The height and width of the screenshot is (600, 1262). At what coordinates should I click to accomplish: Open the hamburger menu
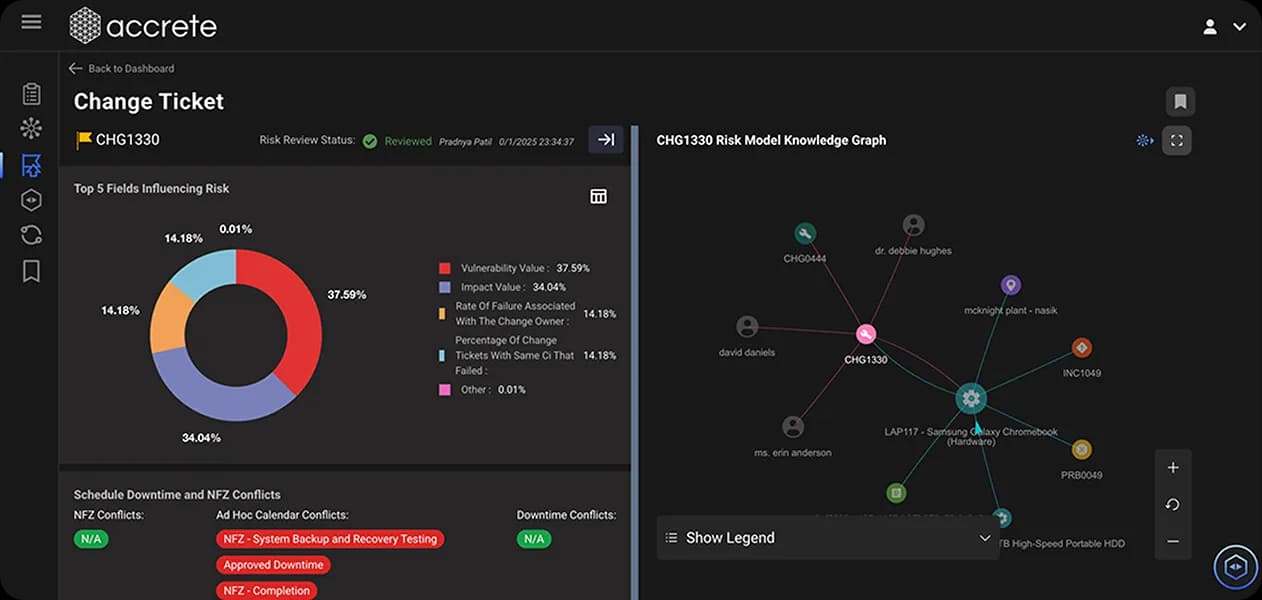pyautogui.click(x=31, y=21)
